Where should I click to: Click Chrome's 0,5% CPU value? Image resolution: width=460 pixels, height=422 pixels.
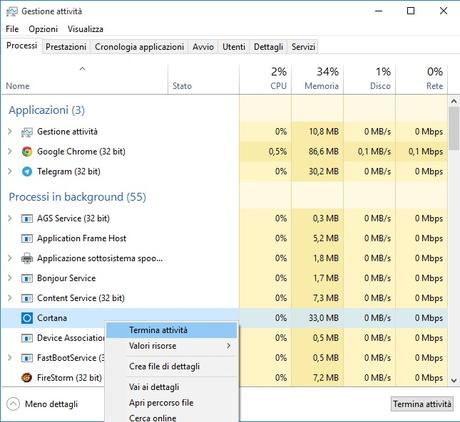click(x=278, y=152)
